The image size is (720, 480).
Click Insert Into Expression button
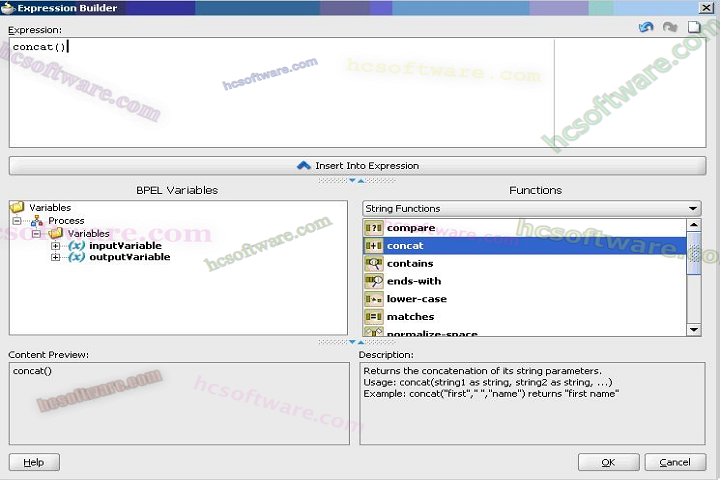coord(357,166)
